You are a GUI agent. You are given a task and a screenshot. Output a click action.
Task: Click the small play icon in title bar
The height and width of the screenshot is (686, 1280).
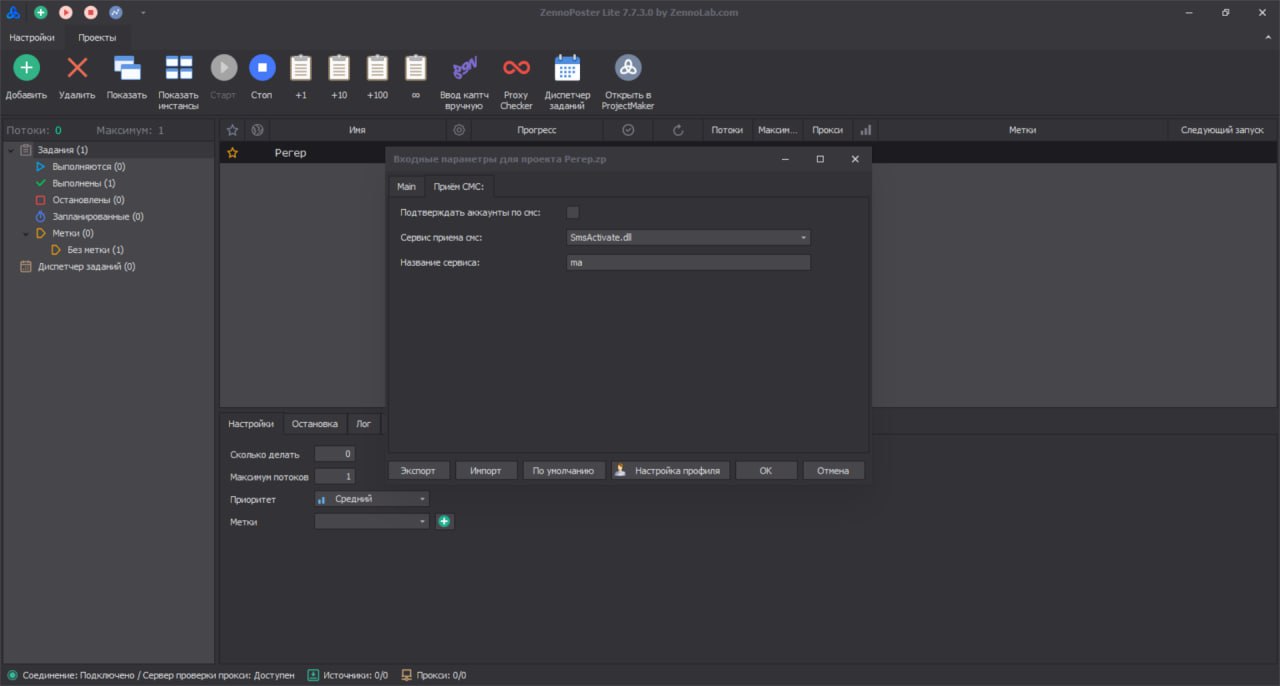(x=66, y=12)
